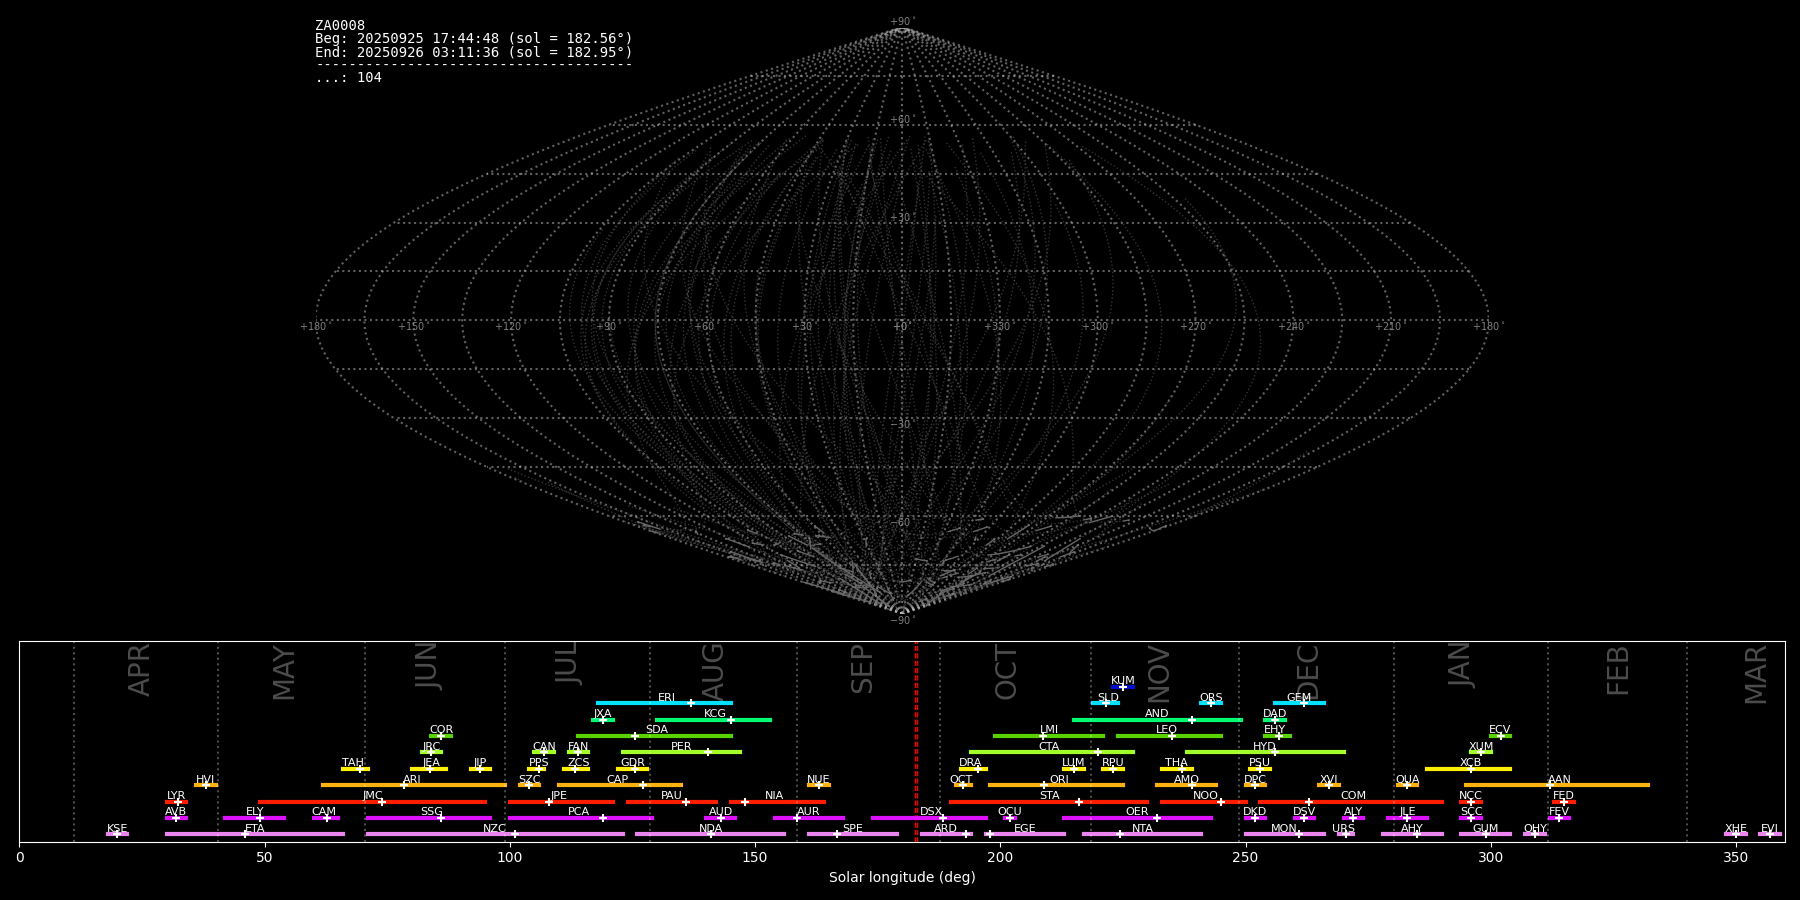The width and height of the screenshot is (1800, 900).
Task: Click the 300 tick on solar longitude axis
Action: tap(1491, 857)
